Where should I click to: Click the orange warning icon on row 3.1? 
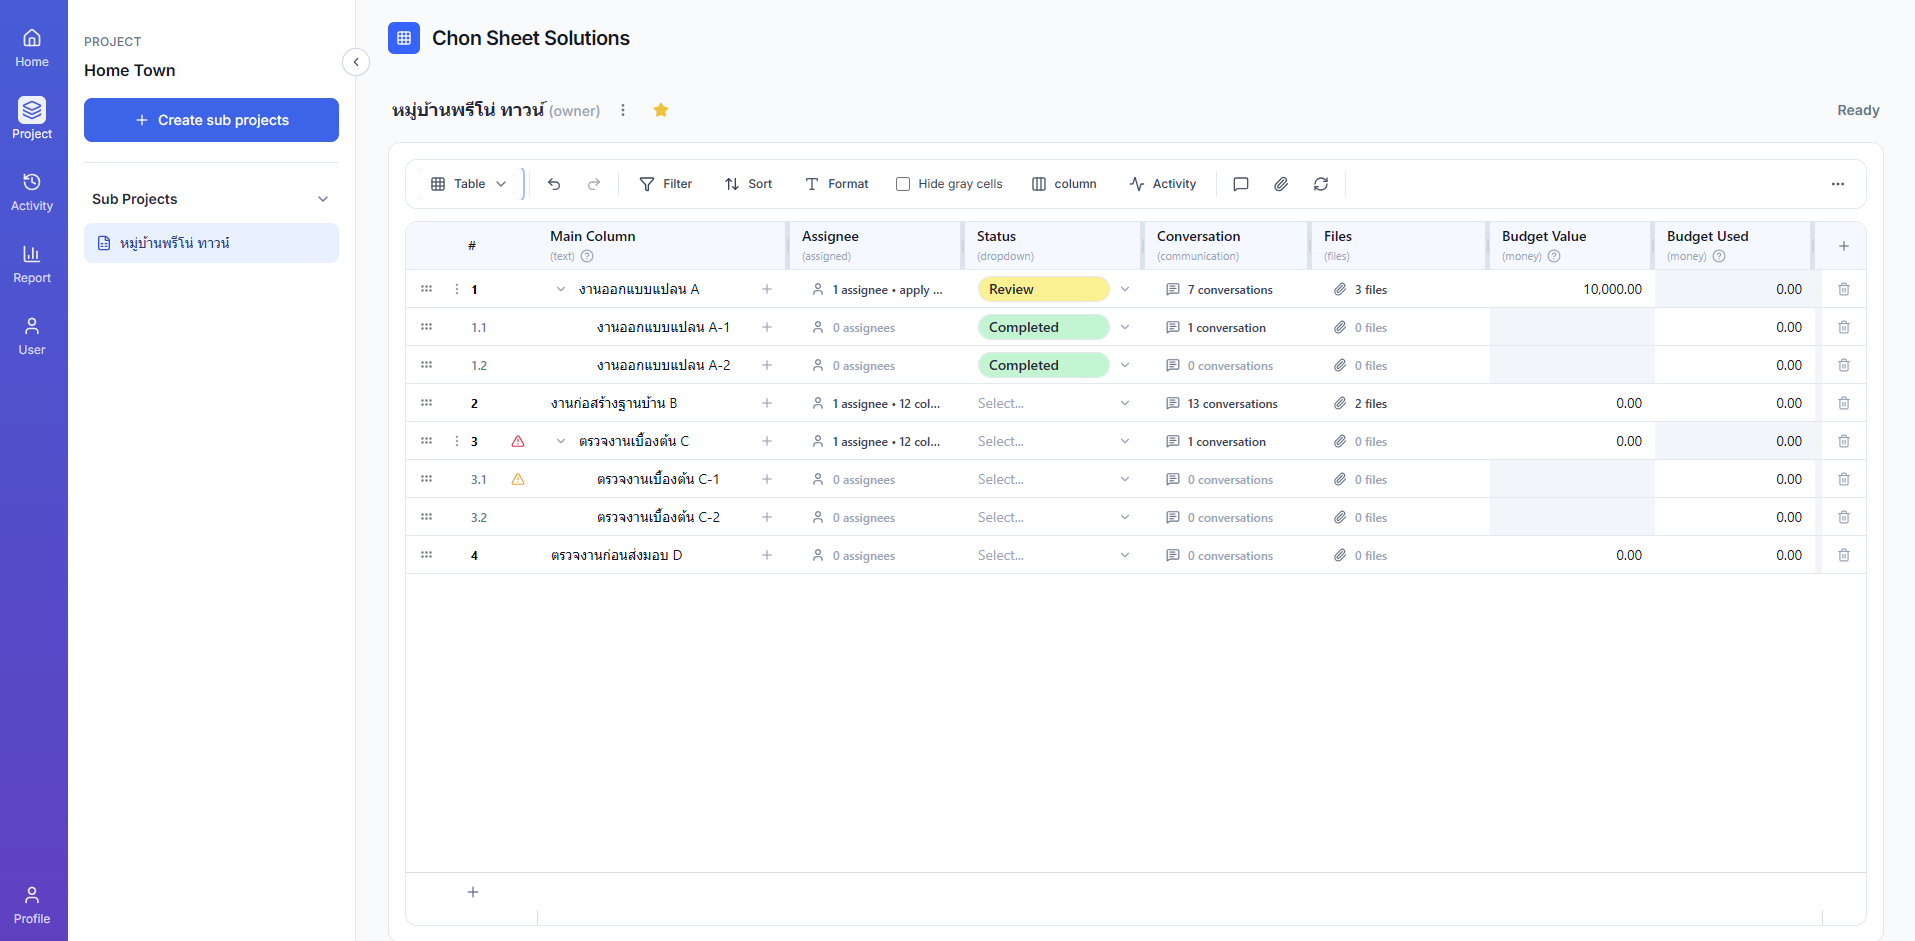click(x=518, y=479)
